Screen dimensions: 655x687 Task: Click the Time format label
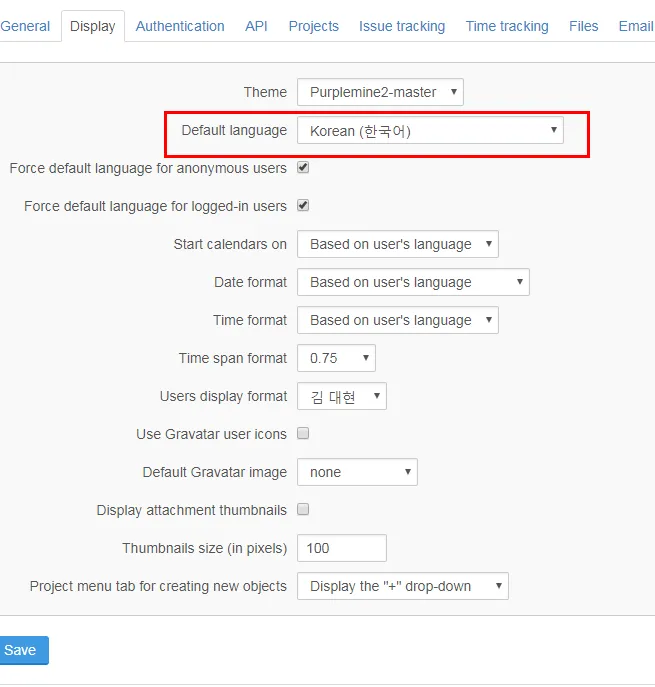pyautogui.click(x=250, y=320)
